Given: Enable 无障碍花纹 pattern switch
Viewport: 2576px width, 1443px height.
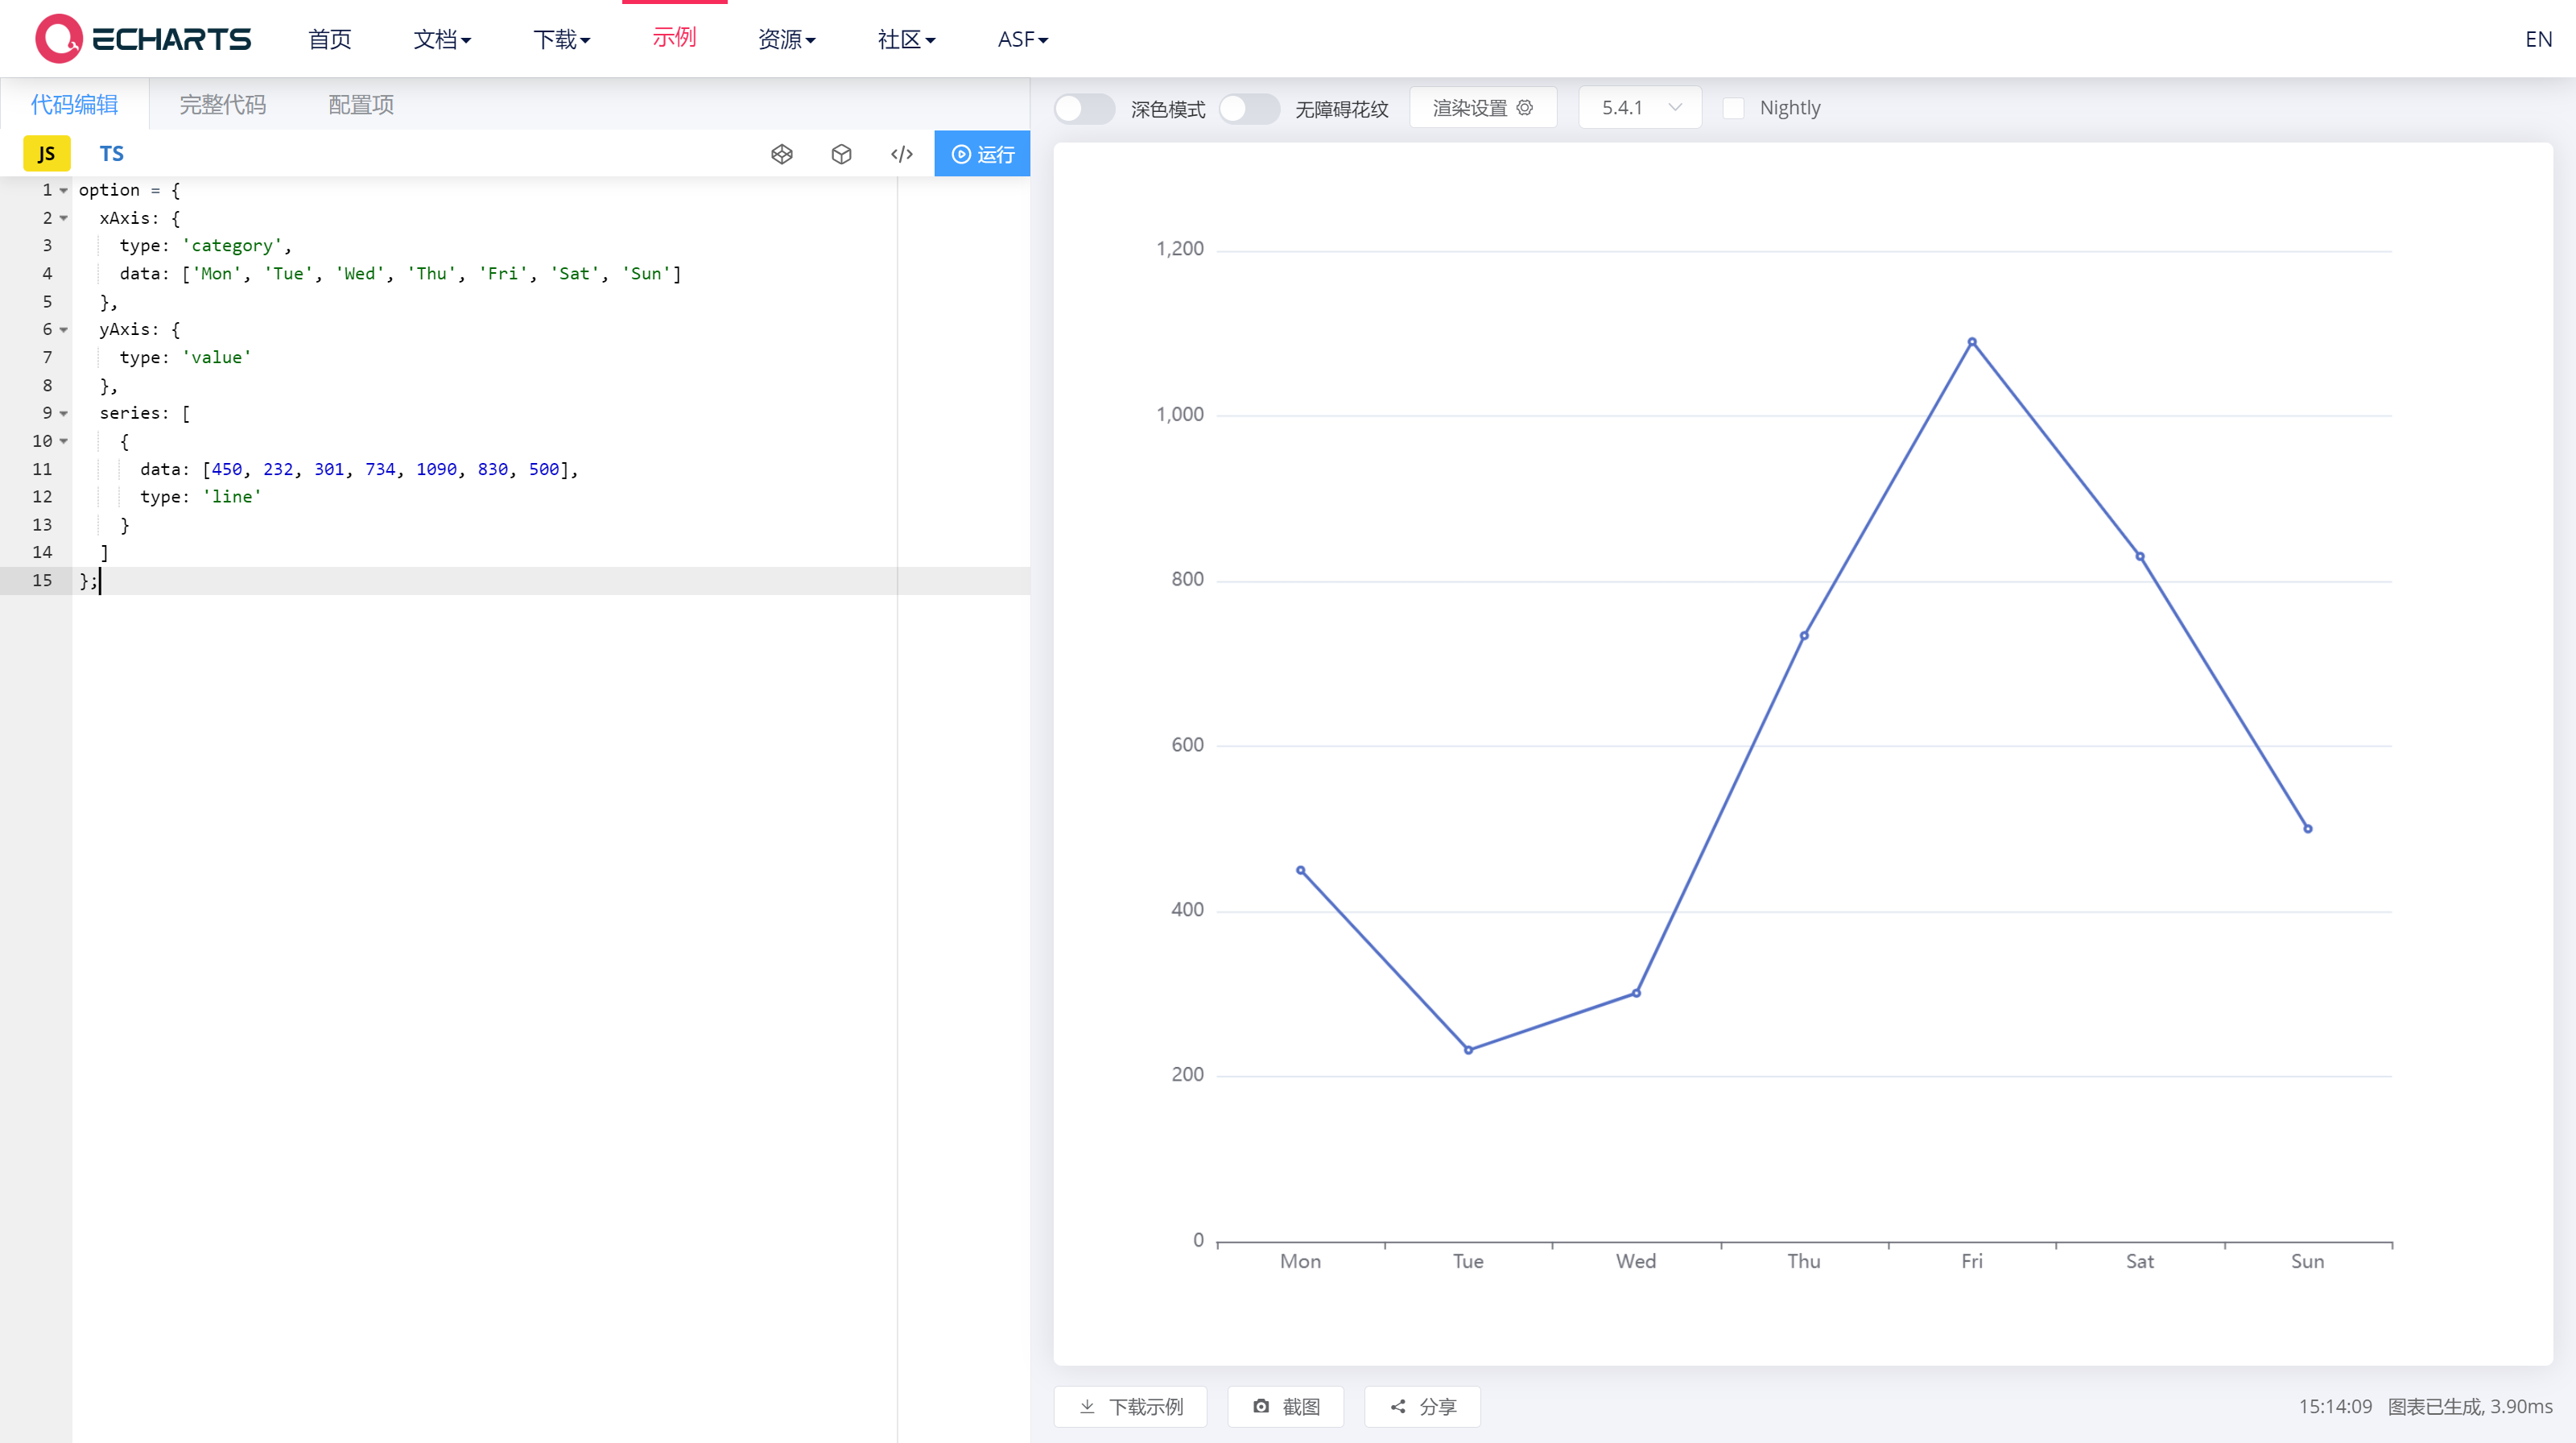Looking at the screenshot, I should pos(1248,108).
